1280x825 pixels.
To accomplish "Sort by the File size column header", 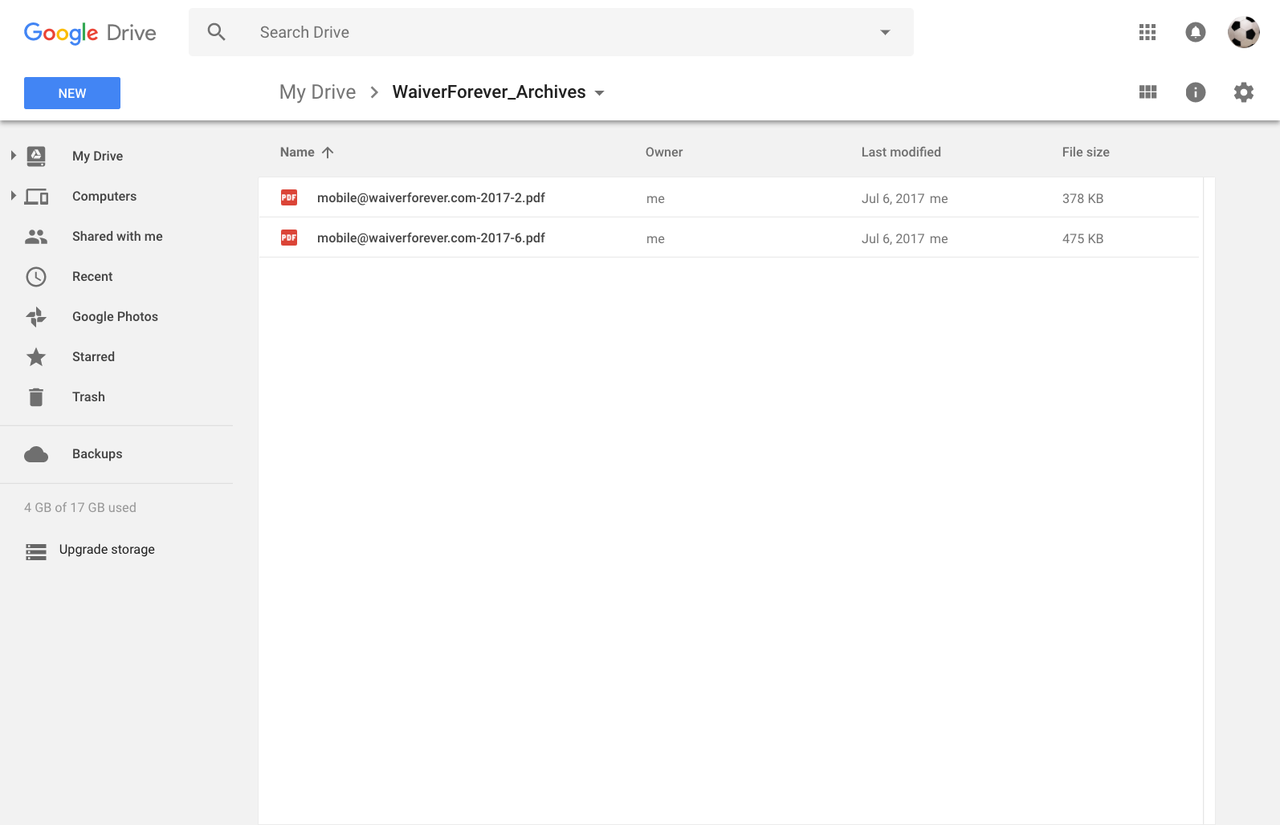I will pos(1086,152).
